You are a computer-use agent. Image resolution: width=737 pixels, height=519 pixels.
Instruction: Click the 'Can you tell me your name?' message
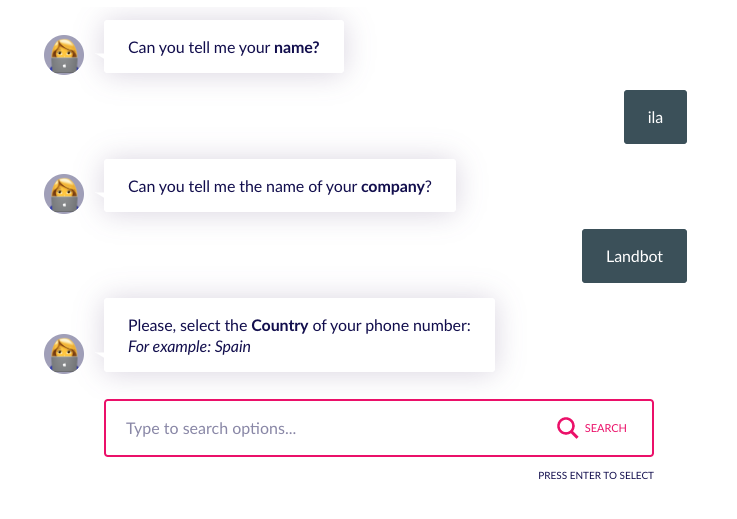[224, 47]
